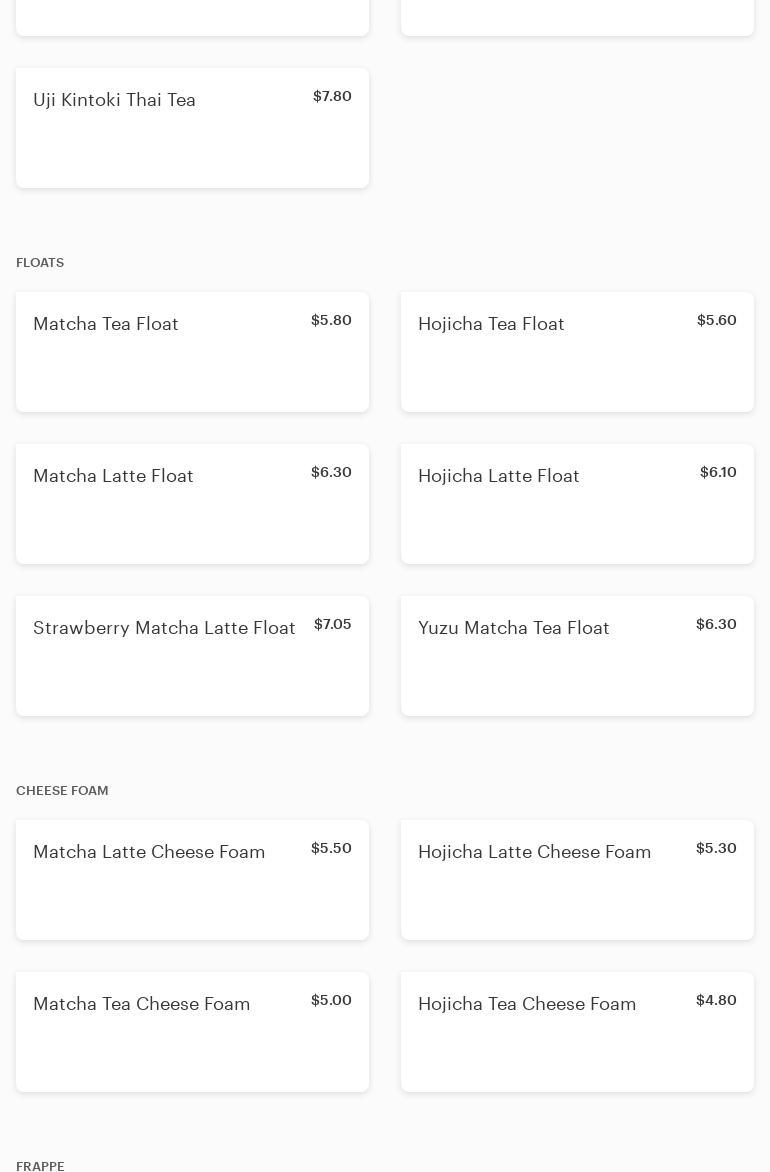Select Hojicha Latte Float
770x1172 pixels.
(x=577, y=504)
